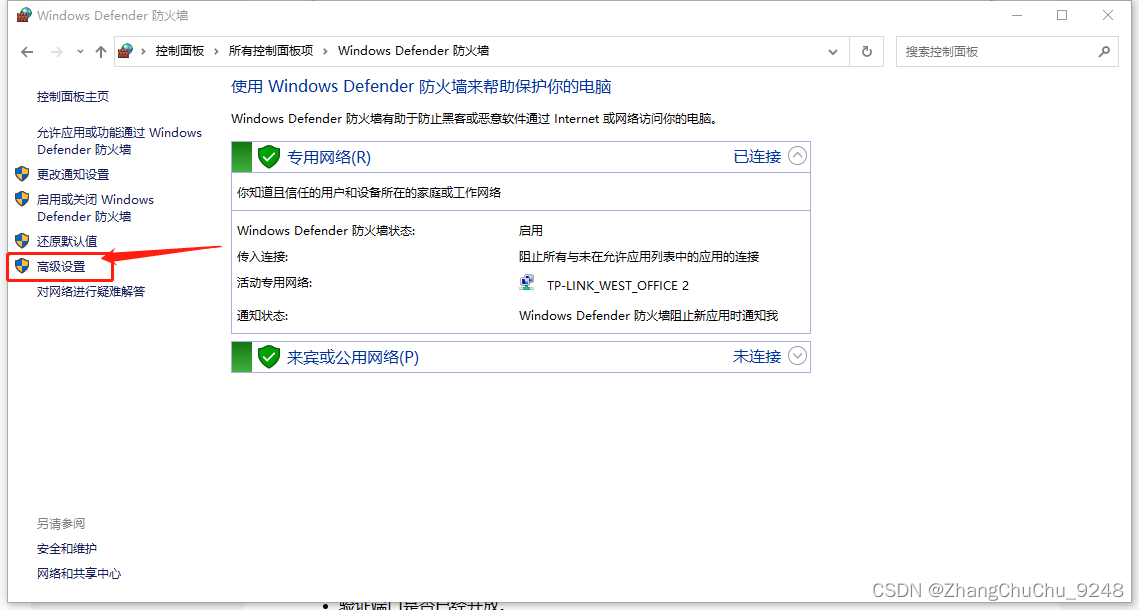1139x610 pixels.
Task: Click shield icon beside 还原默认值
Action: [x=23, y=241]
